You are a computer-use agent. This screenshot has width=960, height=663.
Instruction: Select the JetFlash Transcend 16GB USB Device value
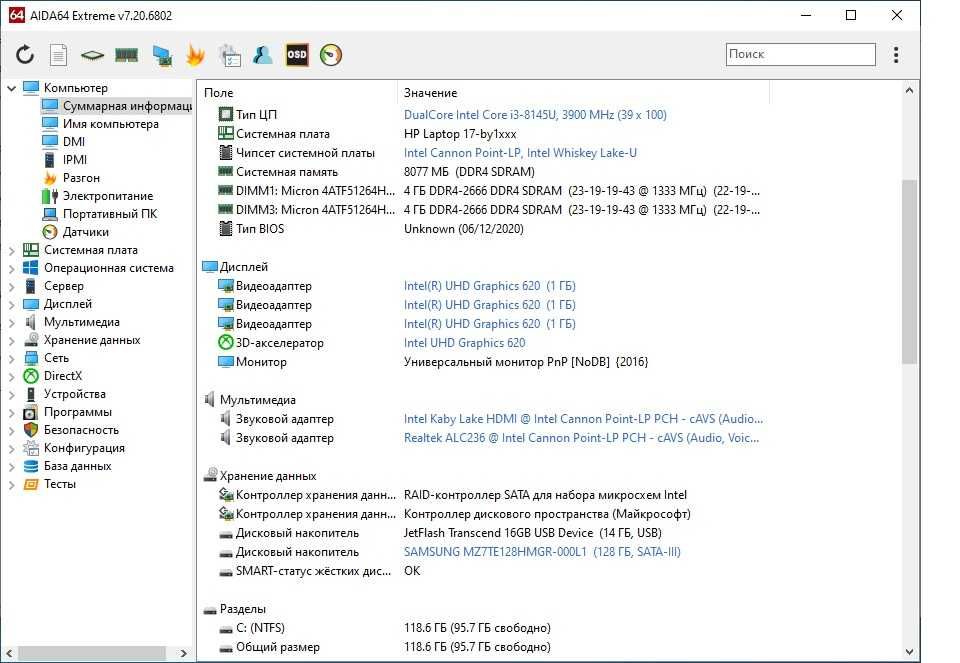pos(532,533)
